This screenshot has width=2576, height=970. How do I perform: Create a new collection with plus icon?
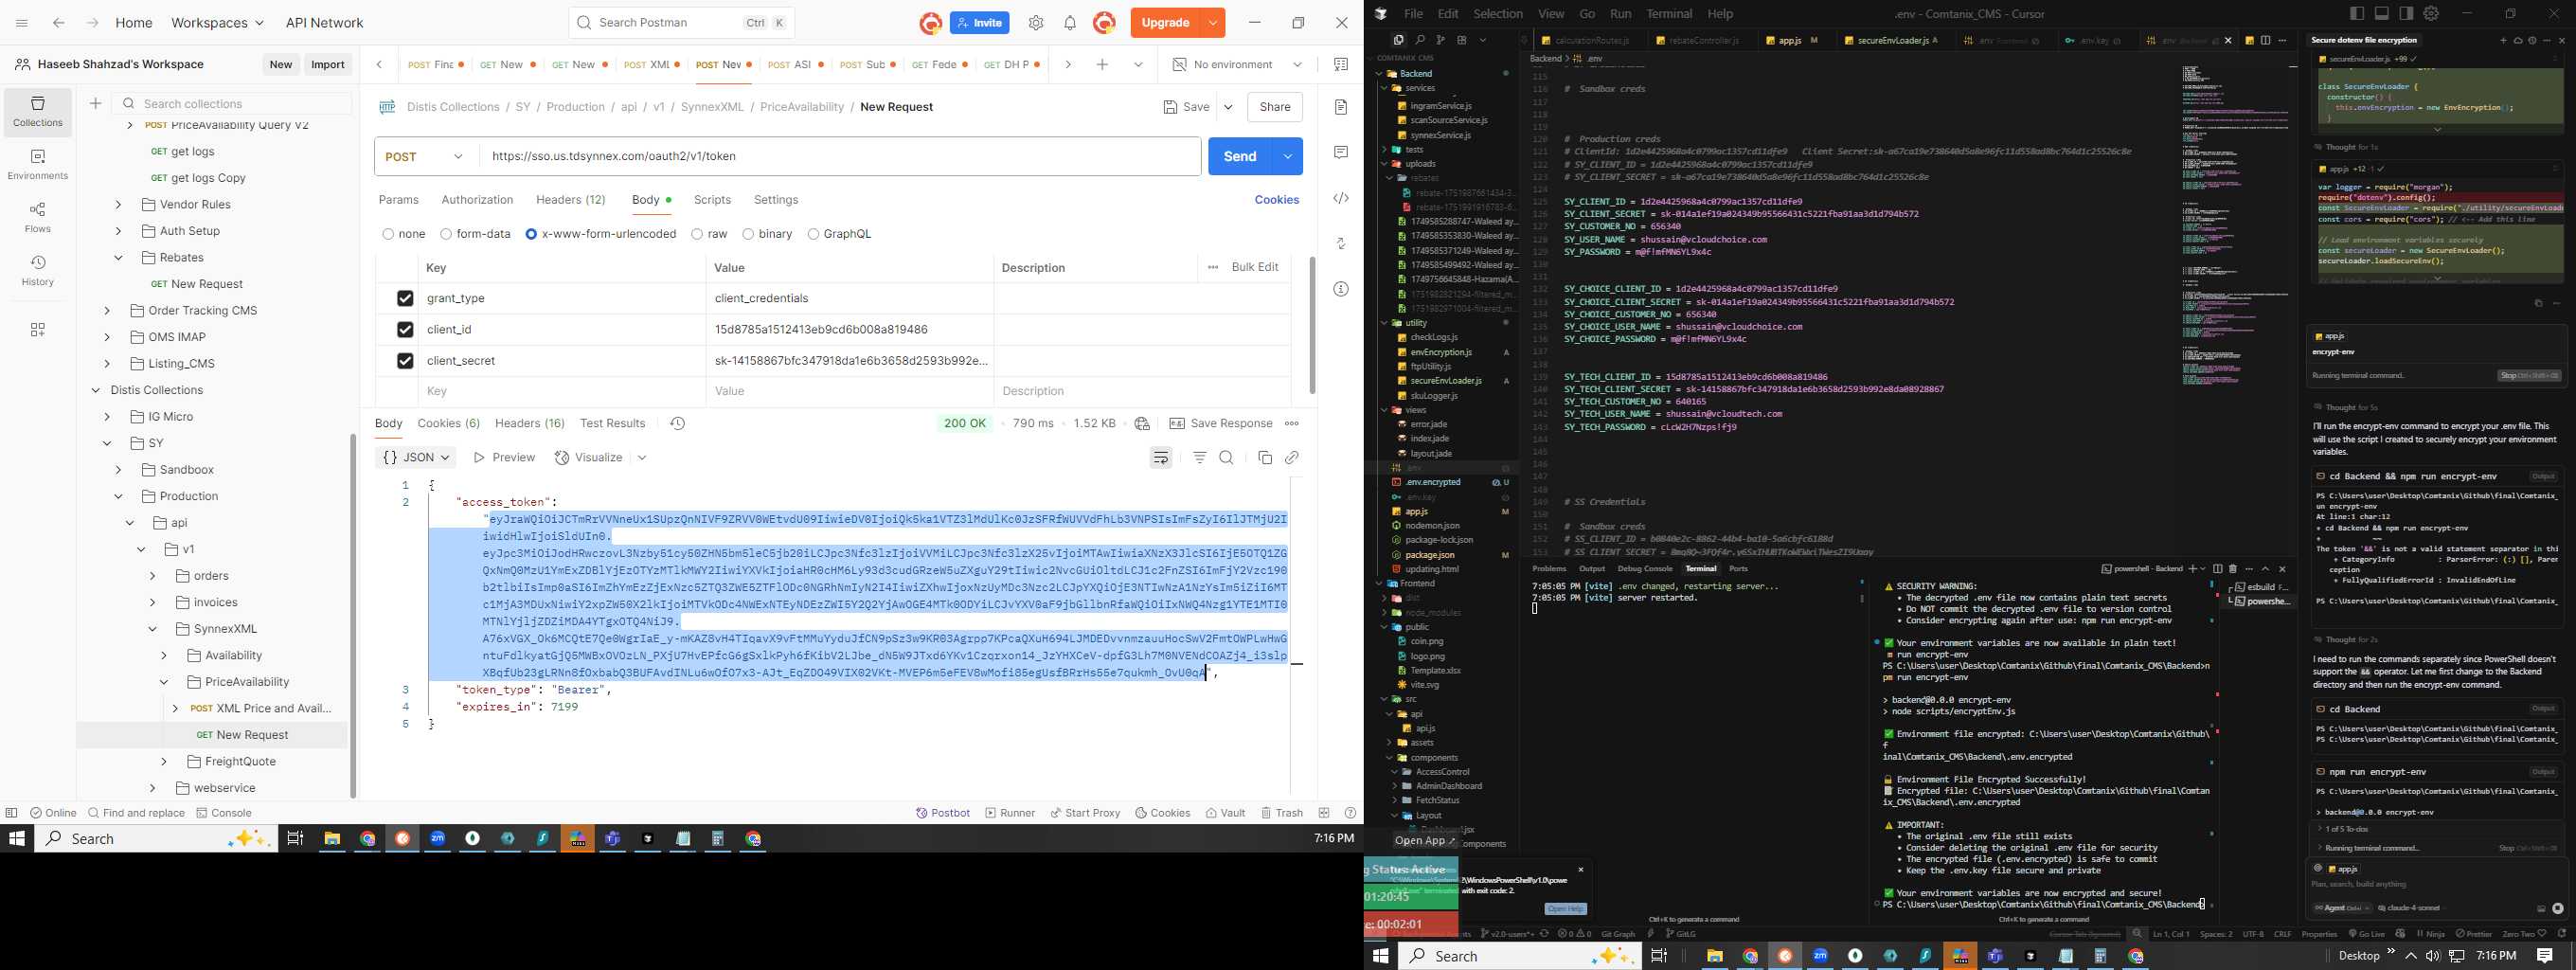(x=95, y=103)
